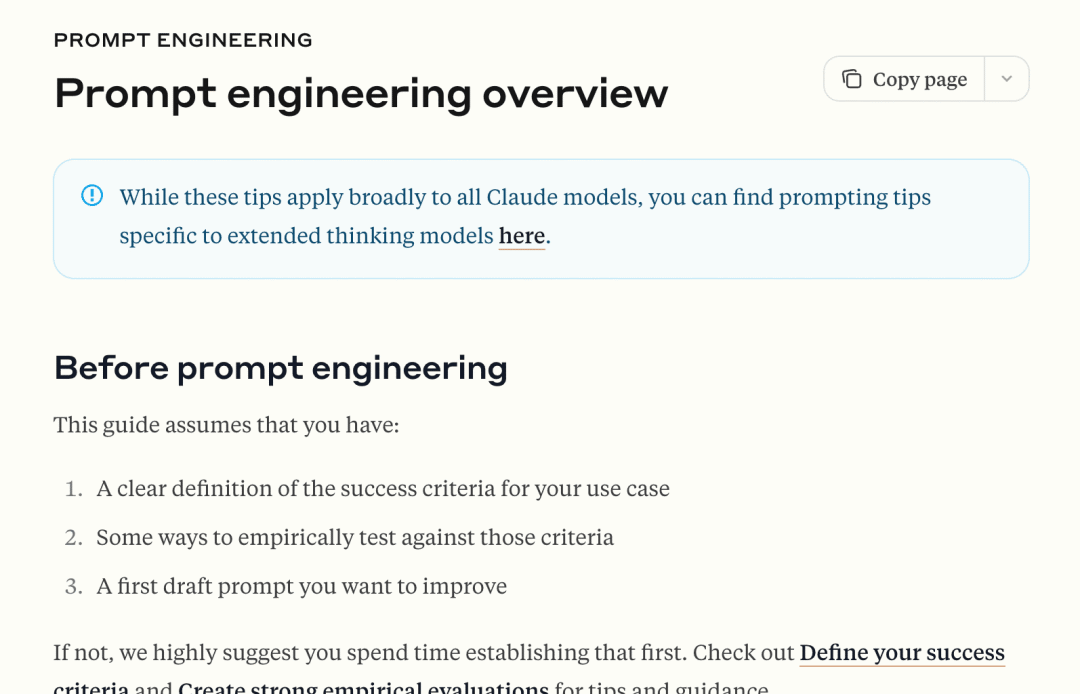The height and width of the screenshot is (694, 1080).
Task: Select the info callout box about Claude models
Action: click(x=540, y=218)
